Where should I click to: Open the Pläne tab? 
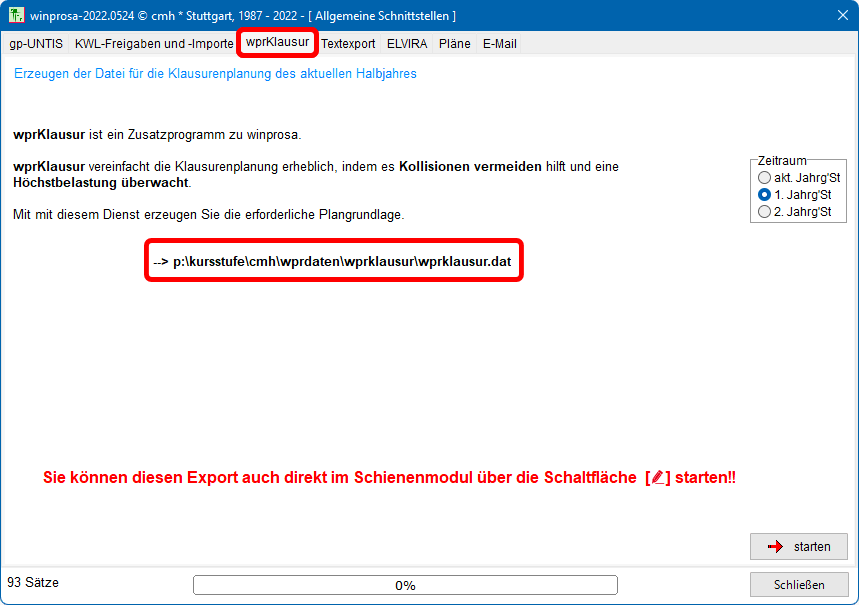pyautogui.click(x=455, y=44)
